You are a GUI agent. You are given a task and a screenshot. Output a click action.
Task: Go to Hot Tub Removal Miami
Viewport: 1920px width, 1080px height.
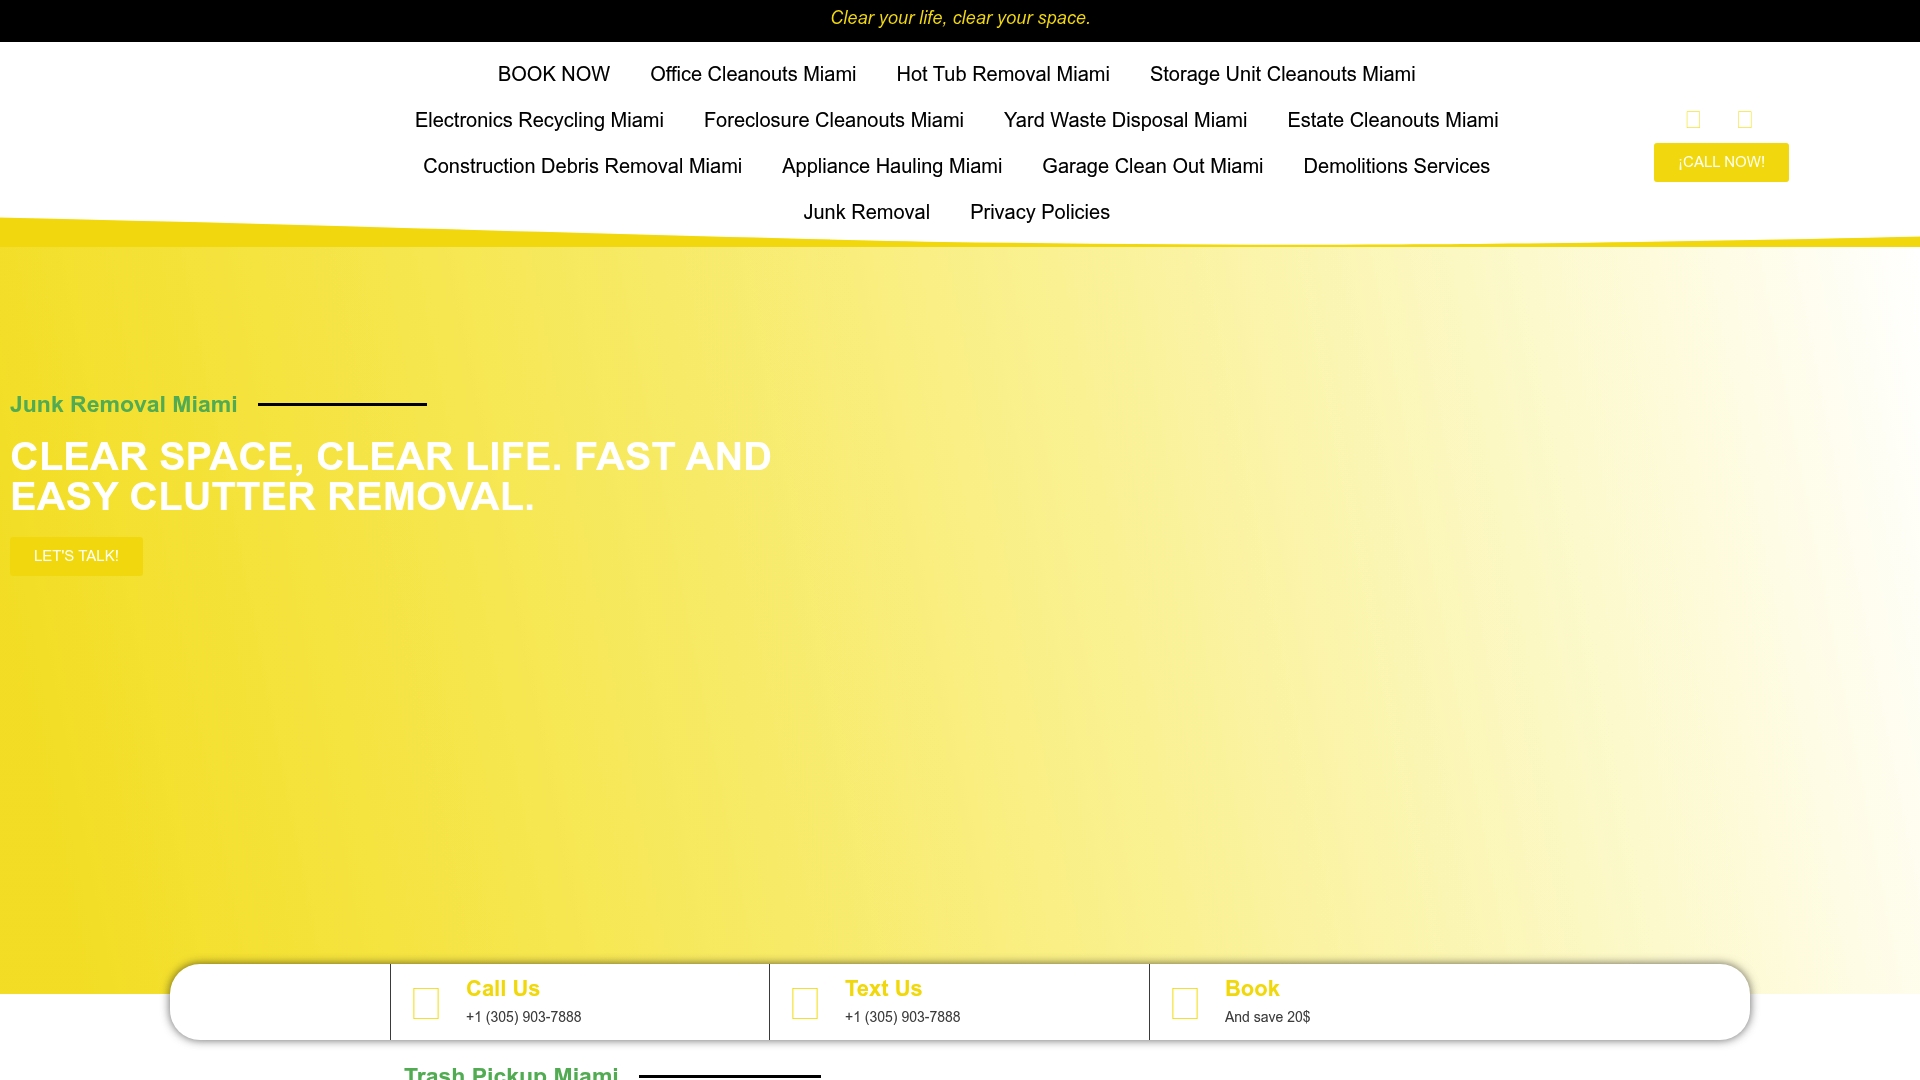coord(1003,74)
